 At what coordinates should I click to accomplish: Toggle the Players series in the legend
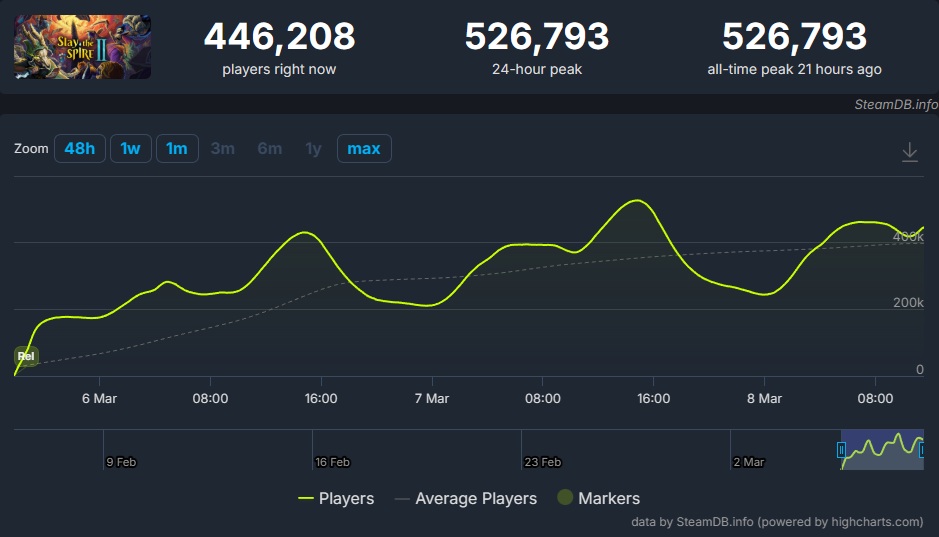point(336,498)
